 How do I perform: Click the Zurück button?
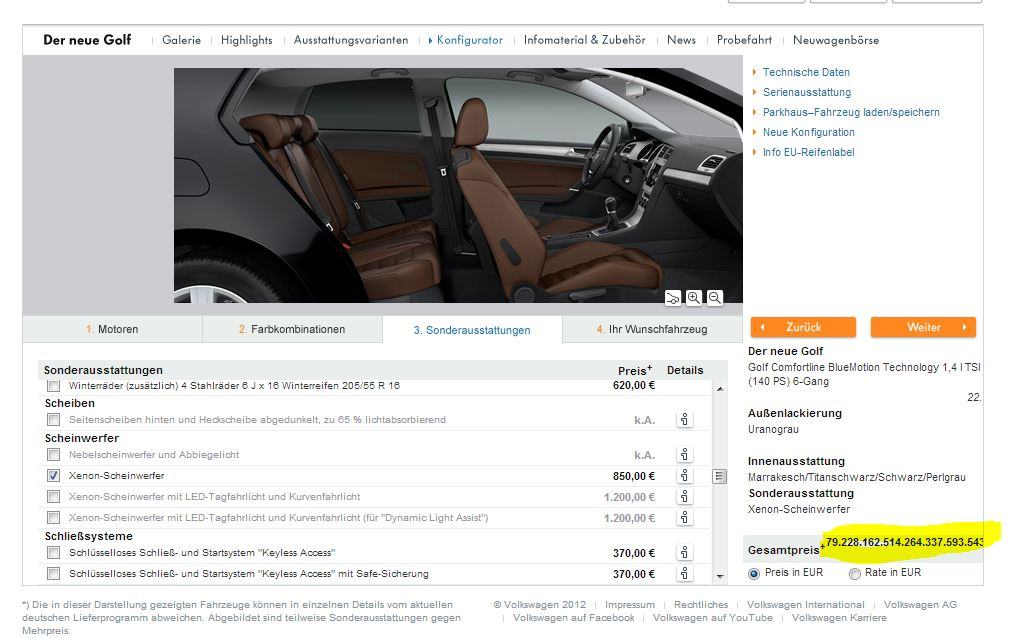tap(803, 327)
